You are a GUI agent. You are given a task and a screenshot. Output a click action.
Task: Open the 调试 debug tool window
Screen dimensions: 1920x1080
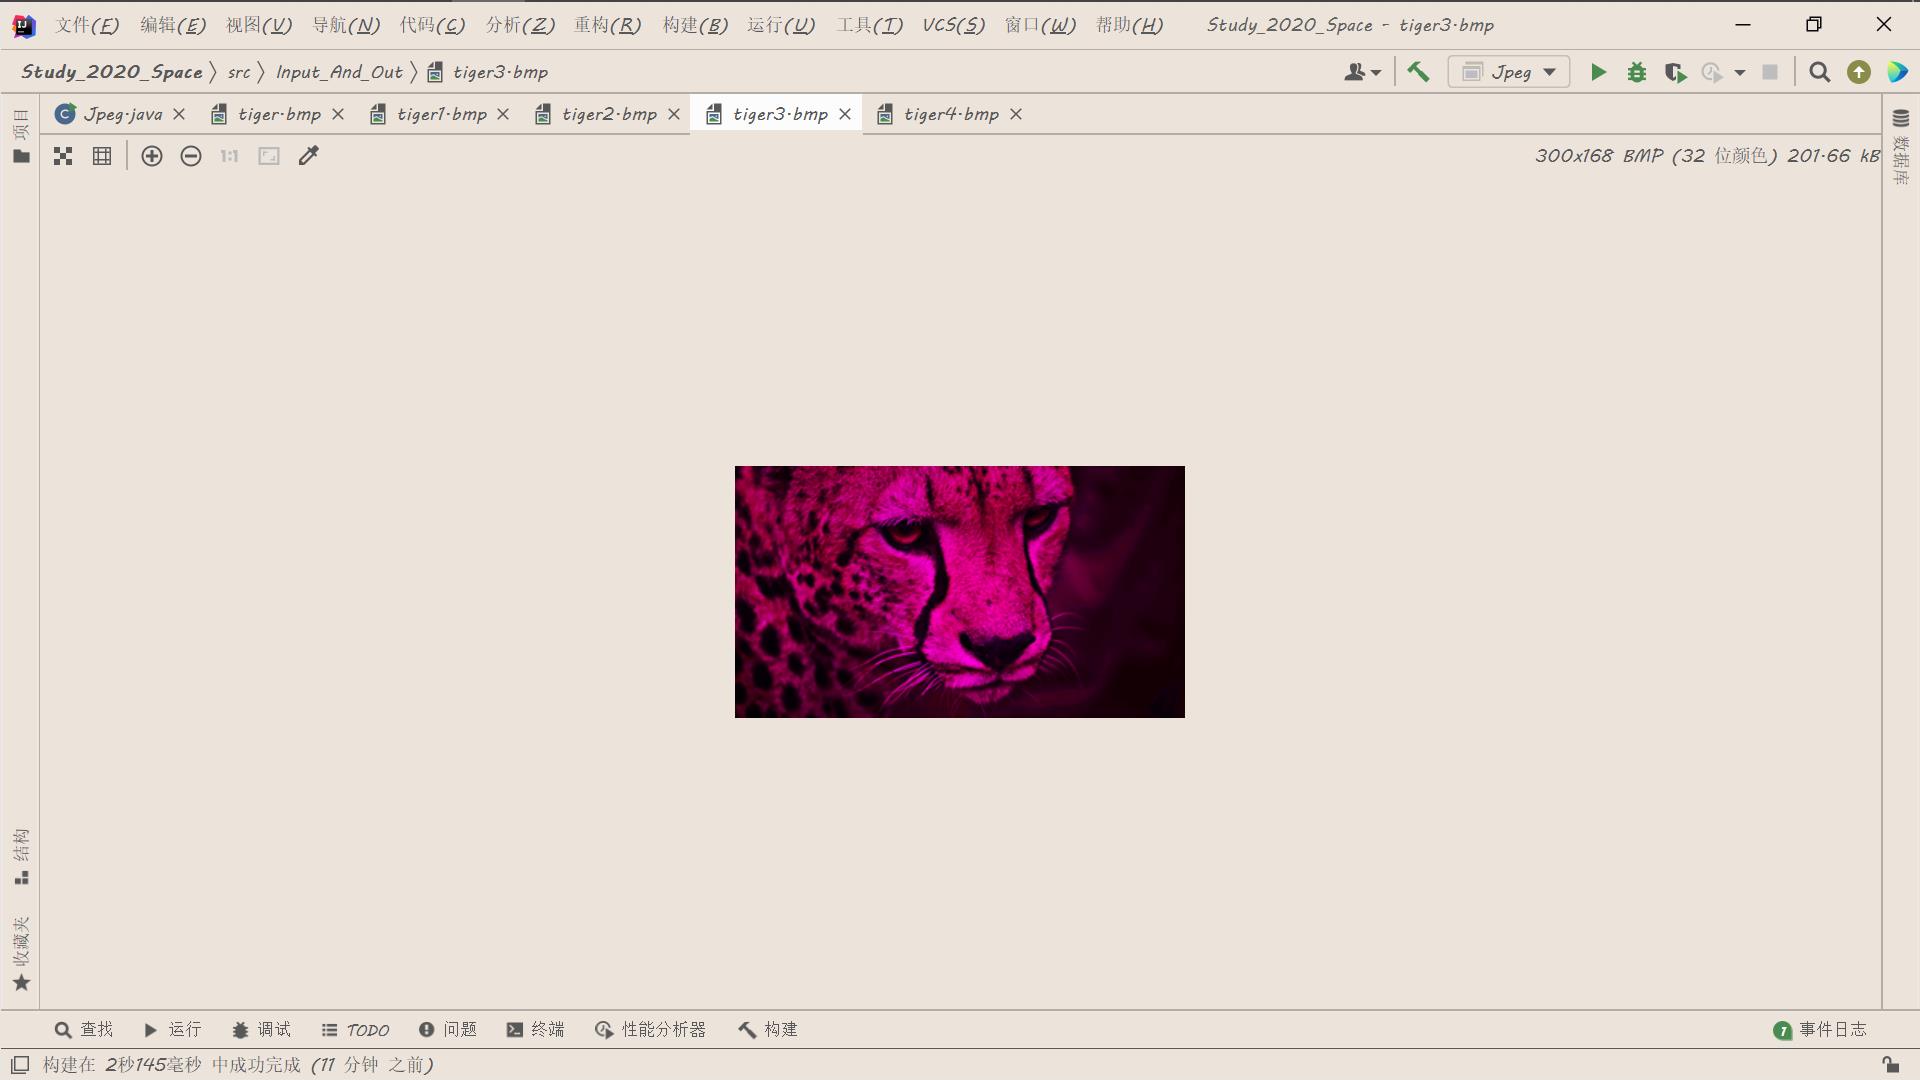[262, 1030]
